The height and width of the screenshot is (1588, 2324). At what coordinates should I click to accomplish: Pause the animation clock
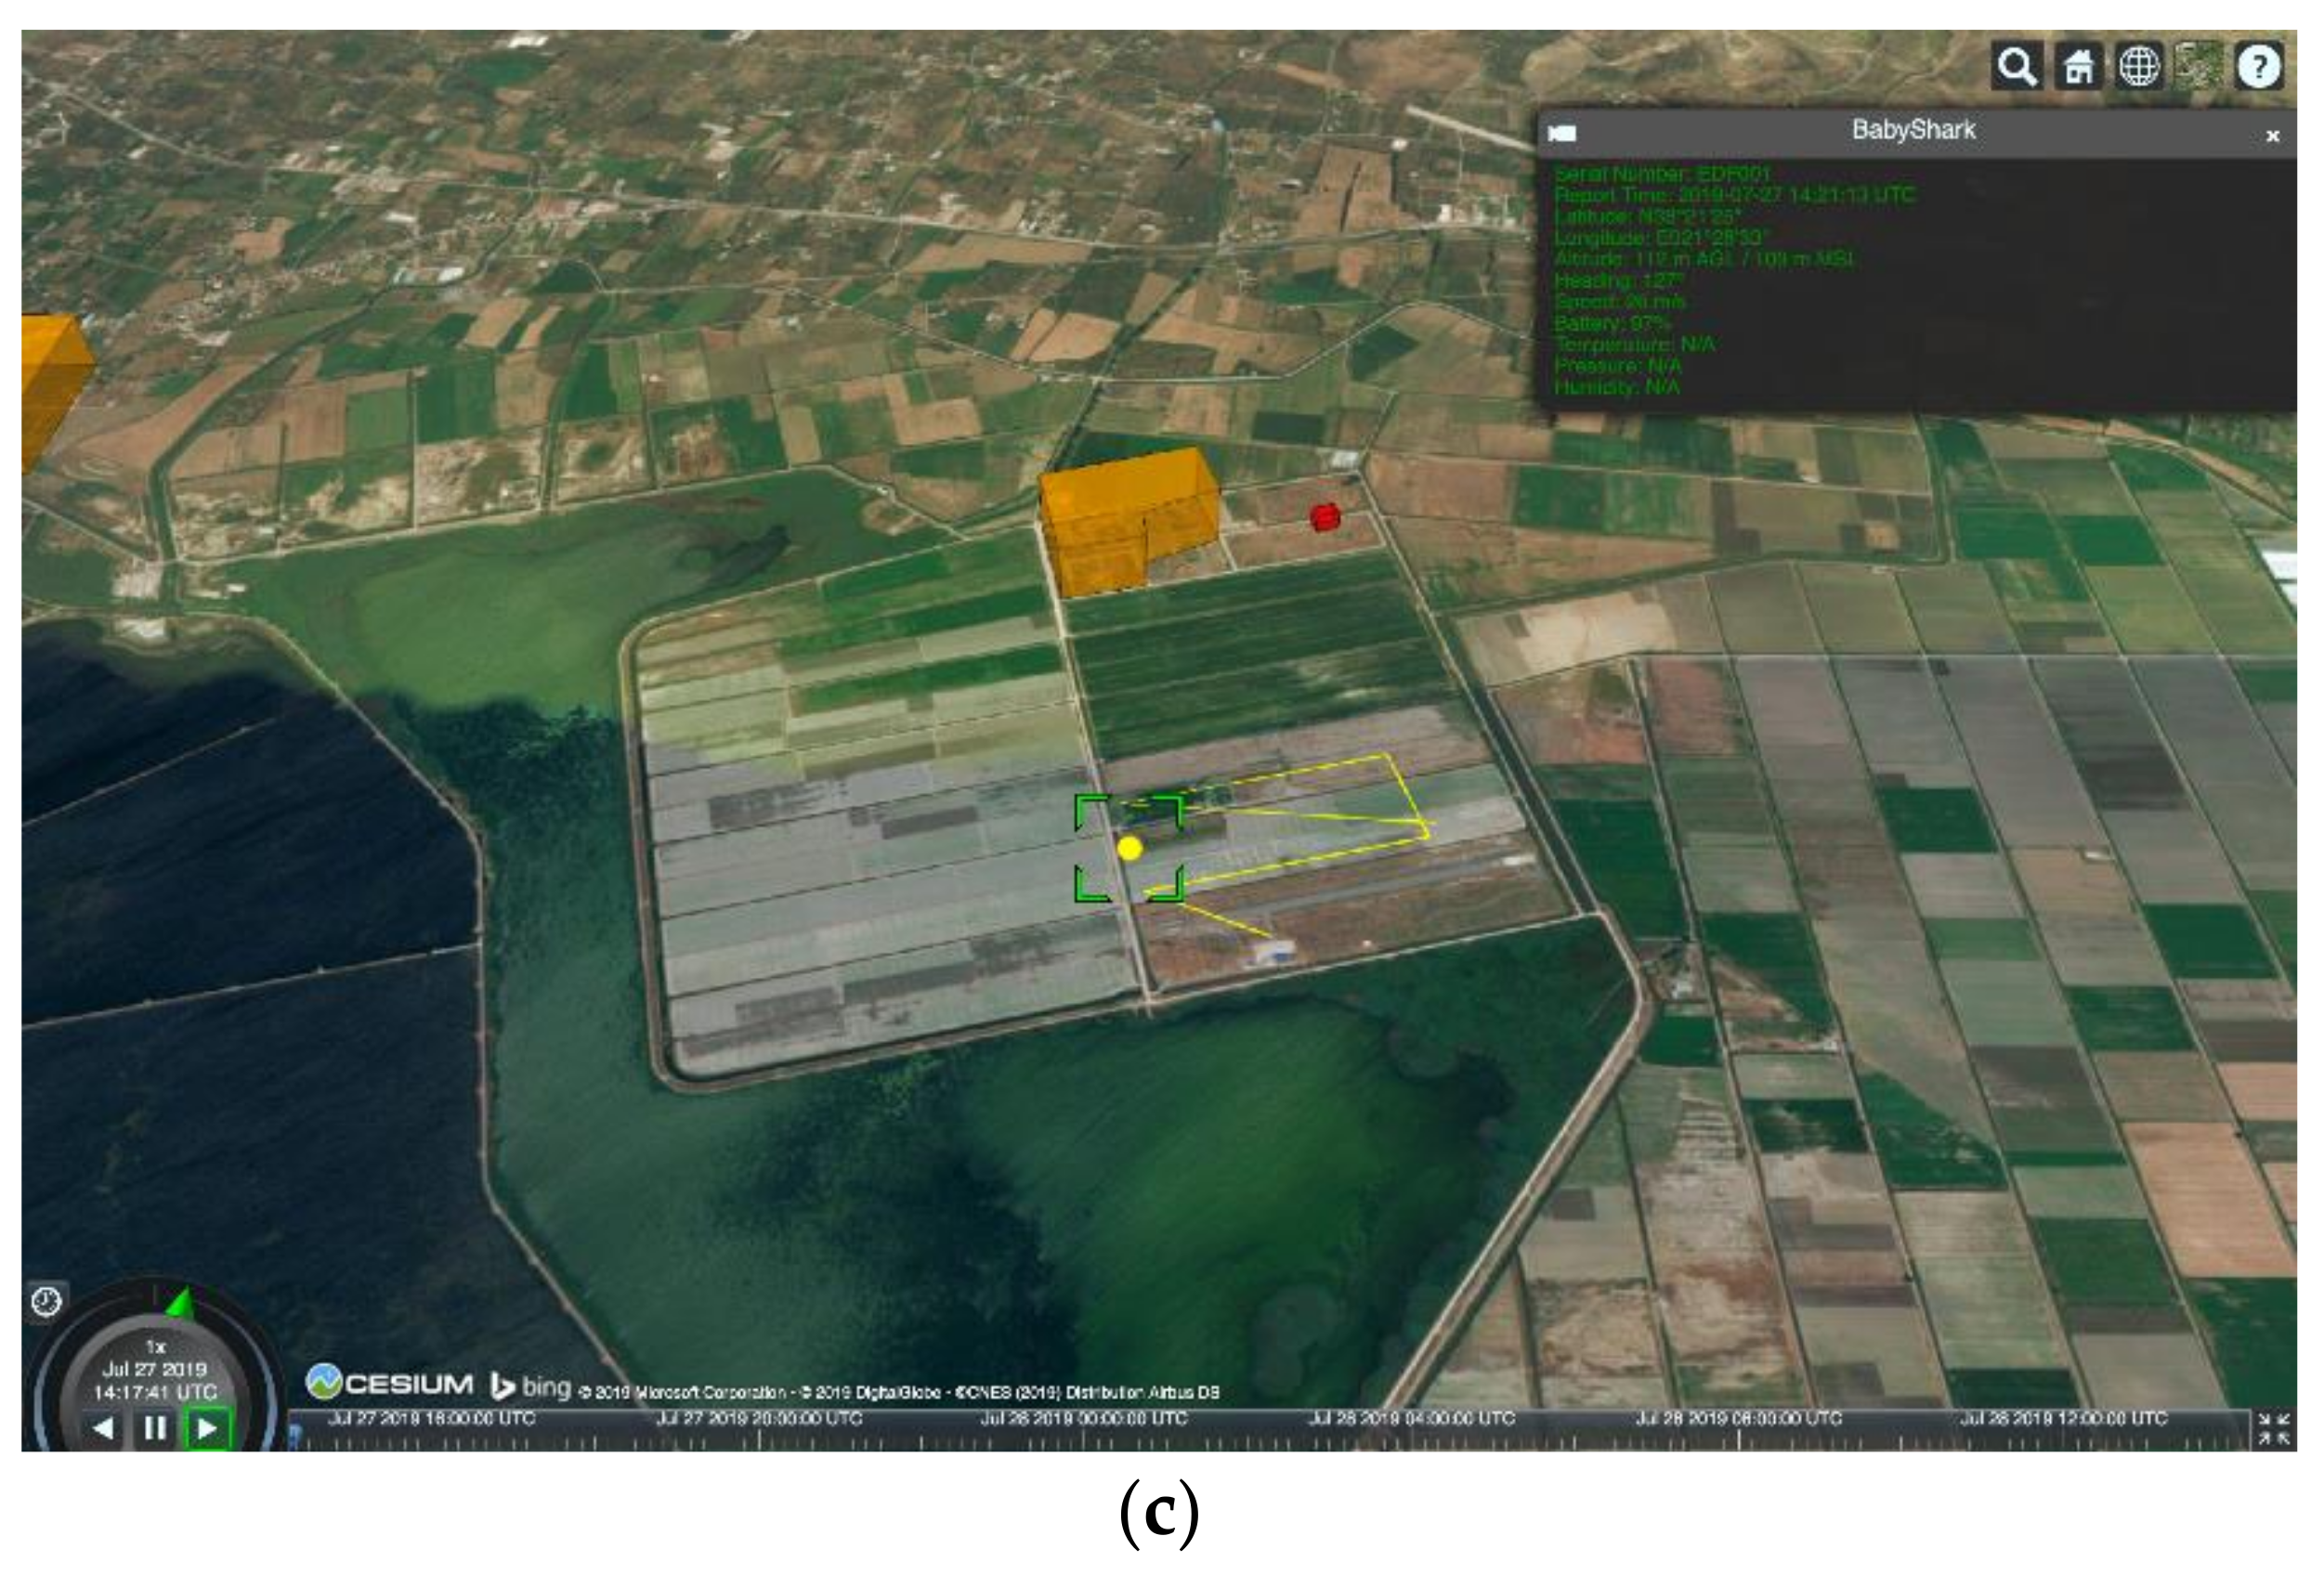pos(154,1428)
